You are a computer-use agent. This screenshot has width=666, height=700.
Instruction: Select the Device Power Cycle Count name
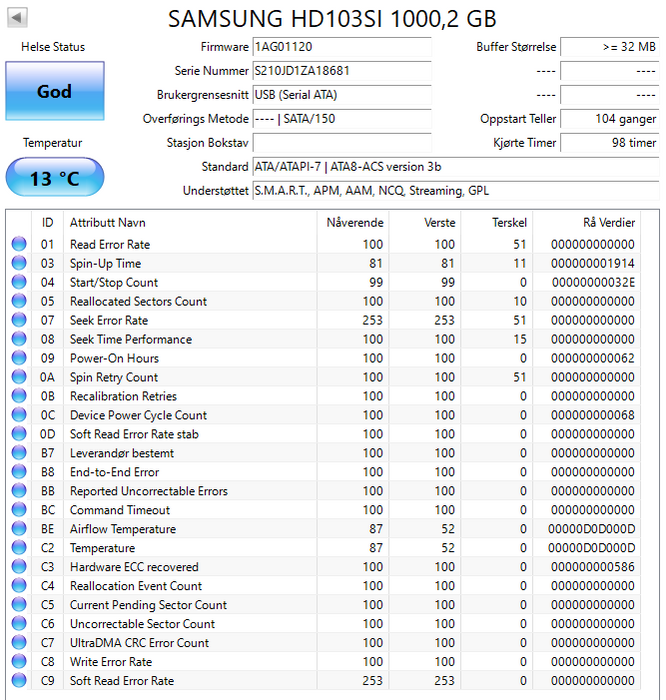[138, 416]
